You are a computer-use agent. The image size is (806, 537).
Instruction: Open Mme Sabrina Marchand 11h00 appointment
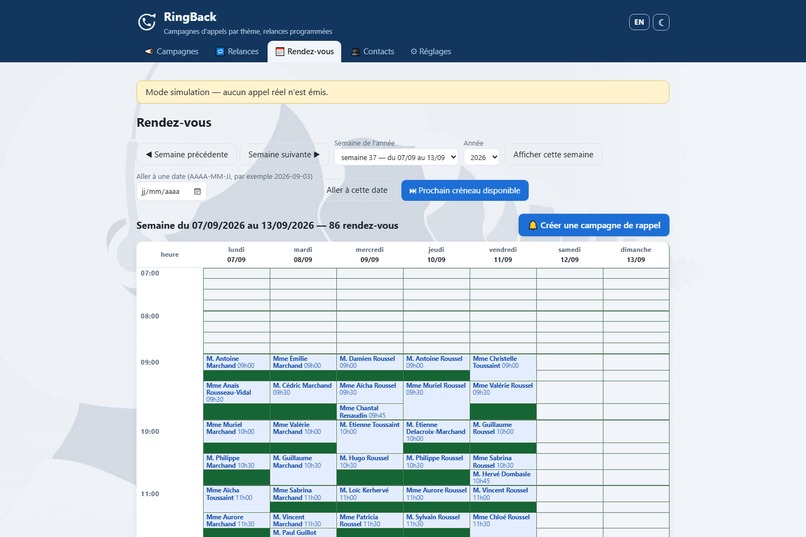coord(303,494)
